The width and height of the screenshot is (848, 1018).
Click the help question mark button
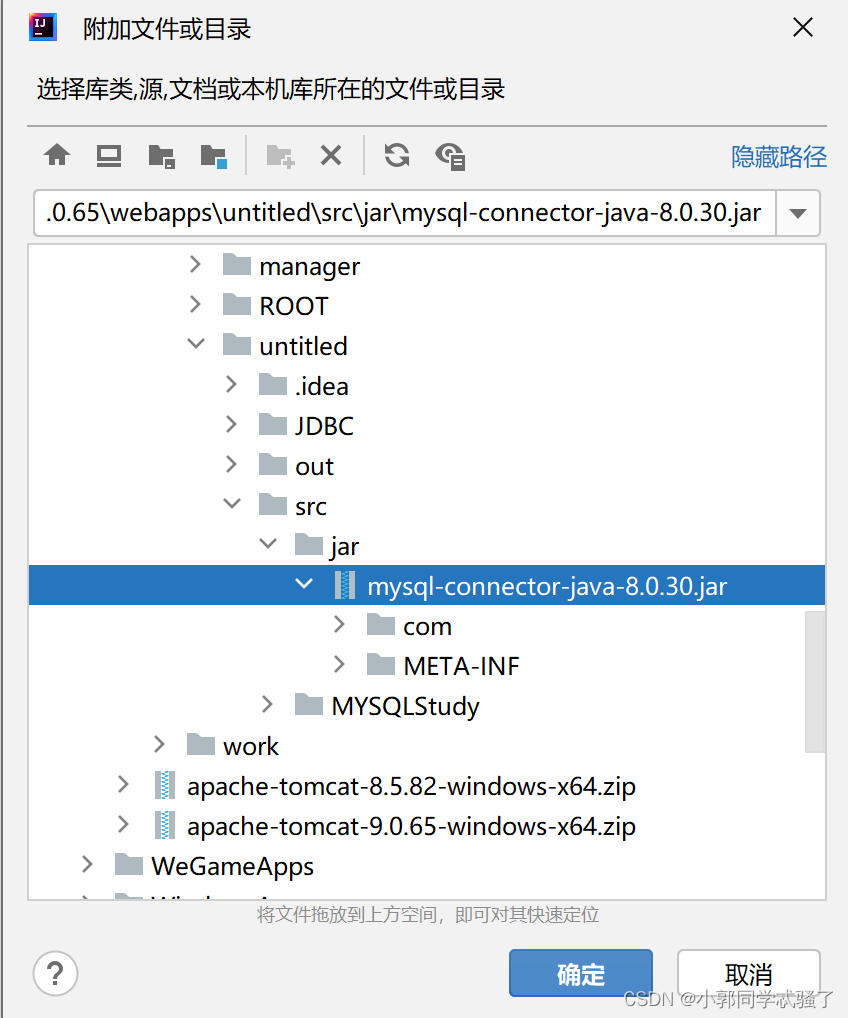tap(55, 973)
